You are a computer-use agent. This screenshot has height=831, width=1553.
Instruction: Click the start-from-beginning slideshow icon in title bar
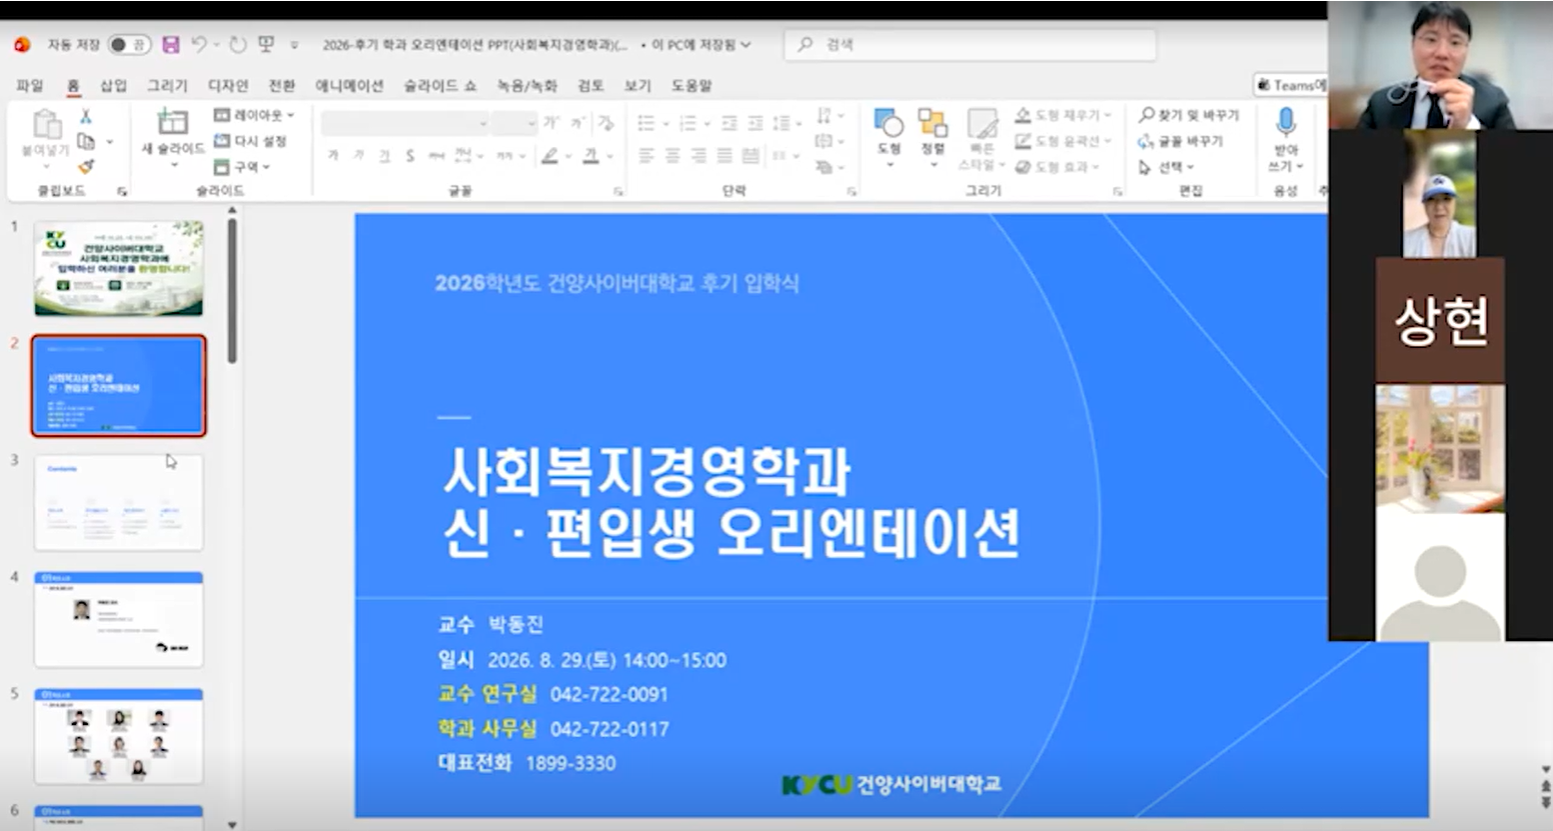(x=266, y=45)
